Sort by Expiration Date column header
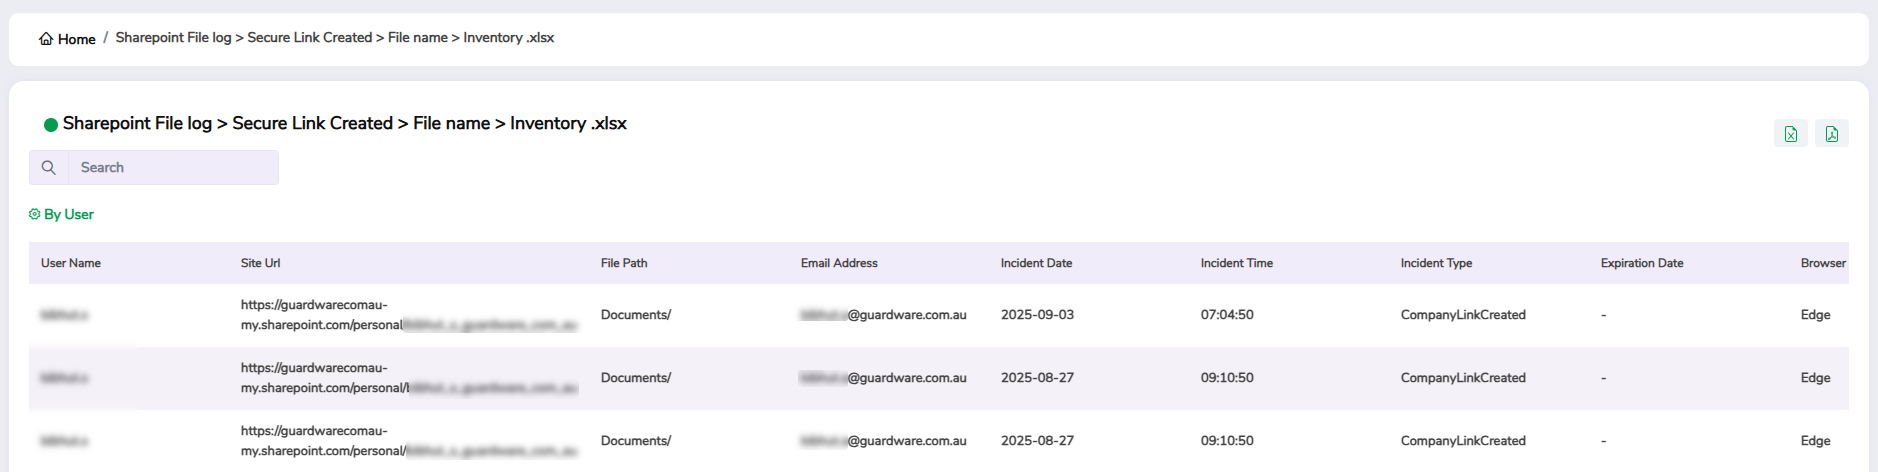Image resolution: width=1878 pixels, height=472 pixels. pyautogui.click(x=1641, y=263)
